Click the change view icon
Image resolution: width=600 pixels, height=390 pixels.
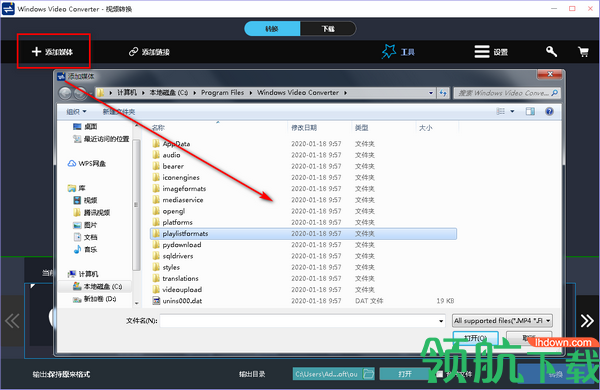501,111
